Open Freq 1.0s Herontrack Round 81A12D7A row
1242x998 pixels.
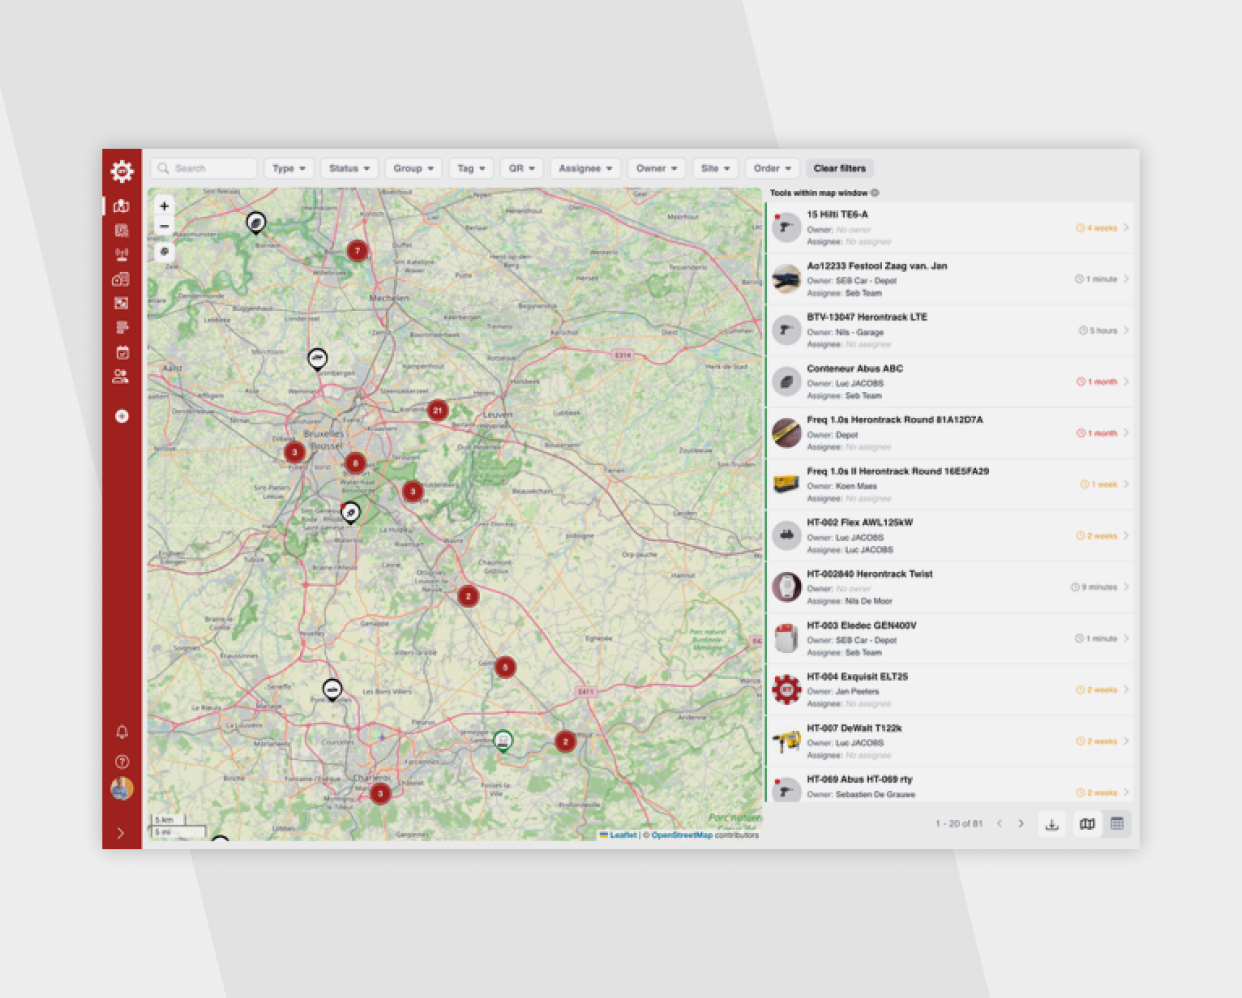point(951,433)
